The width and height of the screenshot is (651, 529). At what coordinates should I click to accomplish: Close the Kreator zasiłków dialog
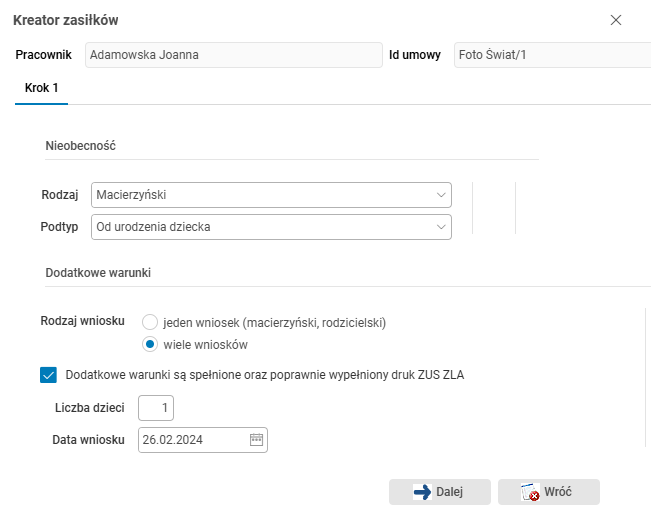point(616,20)
